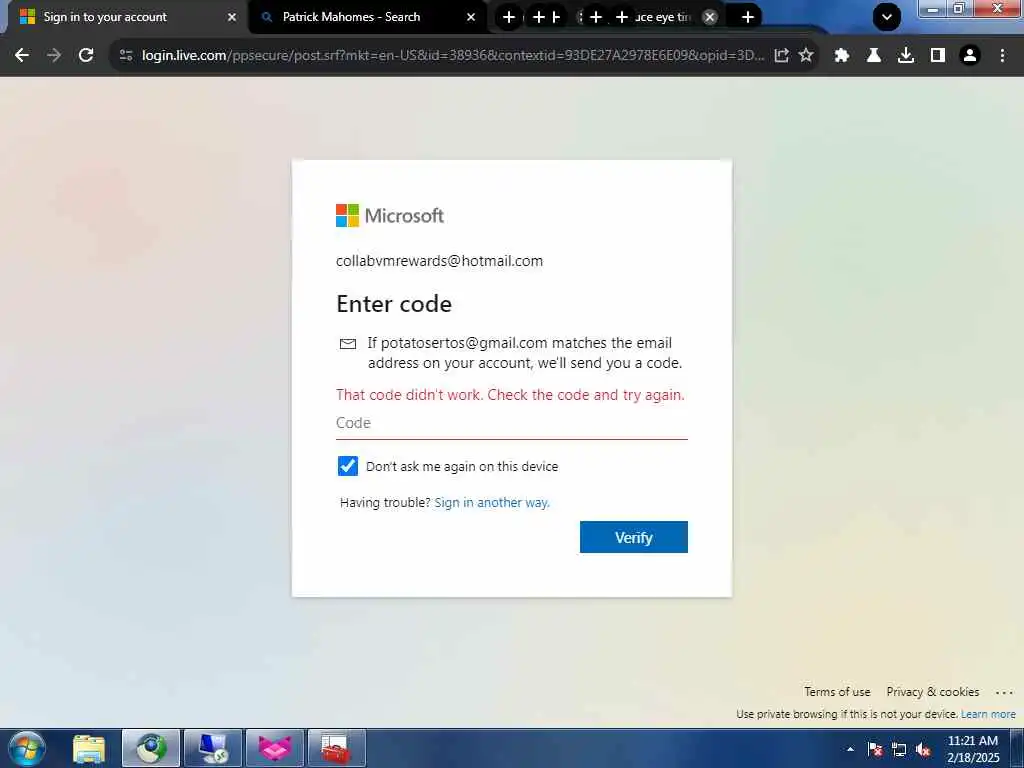Open the Privacy & cookies link
Image resolution: width=1024 pixels, height=768 pixels.
pyautogui.click(x=933, y=692)
